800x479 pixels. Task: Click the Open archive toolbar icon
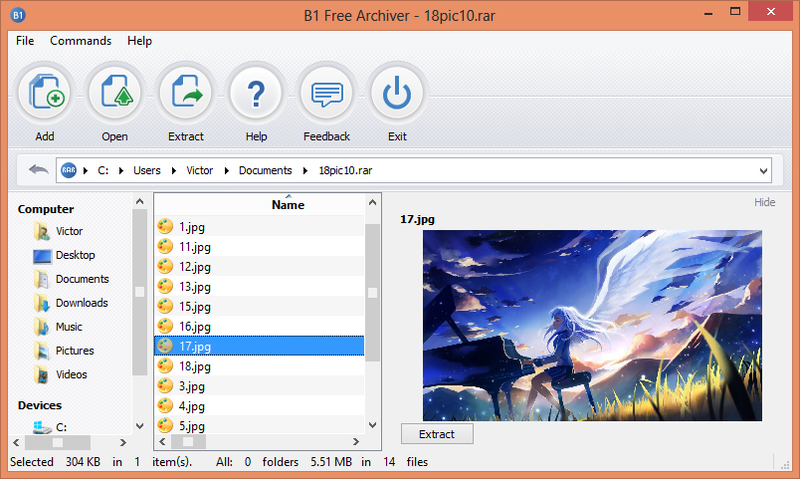point(115,93)
